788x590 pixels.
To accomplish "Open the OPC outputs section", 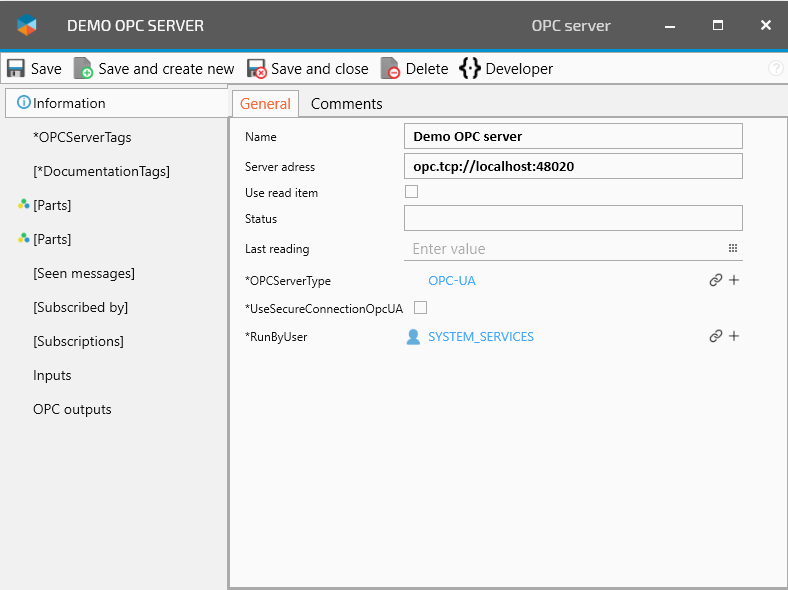I will tap(72, 409).
